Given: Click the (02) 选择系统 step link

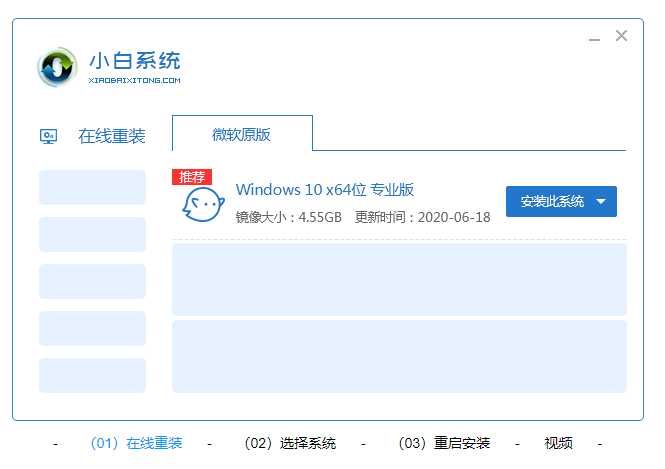Looking at the screenshot, I should click(x=290, y=443).
